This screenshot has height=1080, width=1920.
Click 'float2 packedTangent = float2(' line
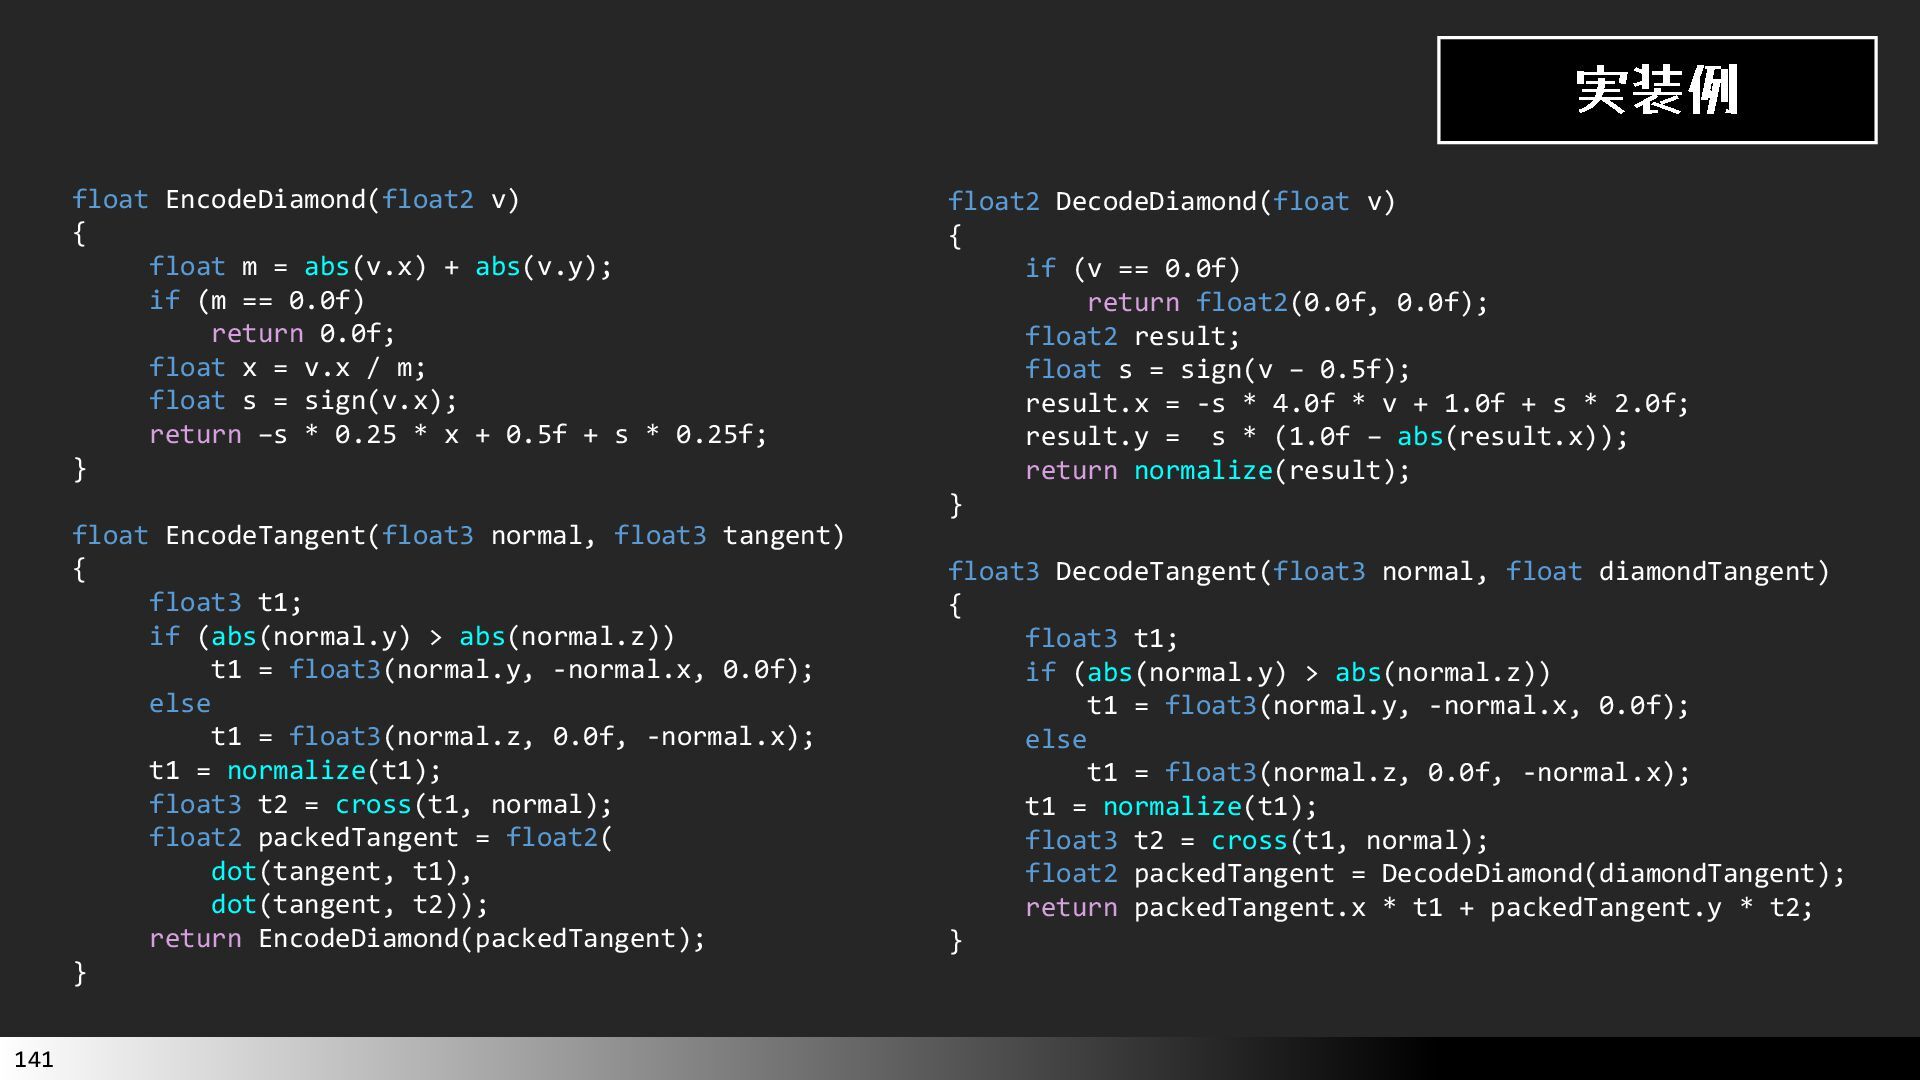pos(381,838)
